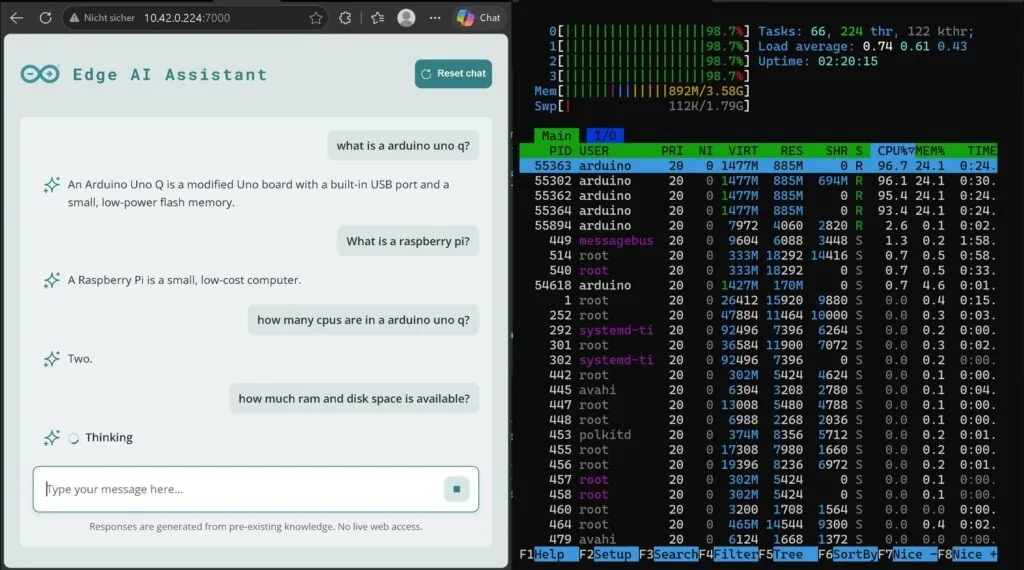Screen dimensions: 1024x570
Task: Click the 'Edge AI Assistant' title
Action: [170, 74]
